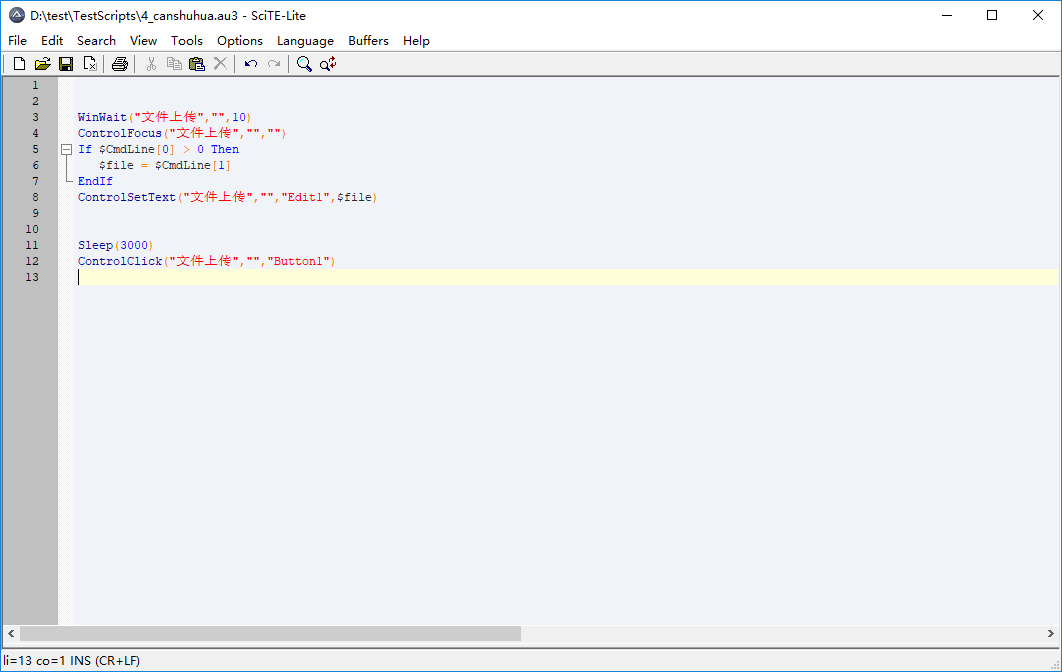Open the Options menu

240,41
